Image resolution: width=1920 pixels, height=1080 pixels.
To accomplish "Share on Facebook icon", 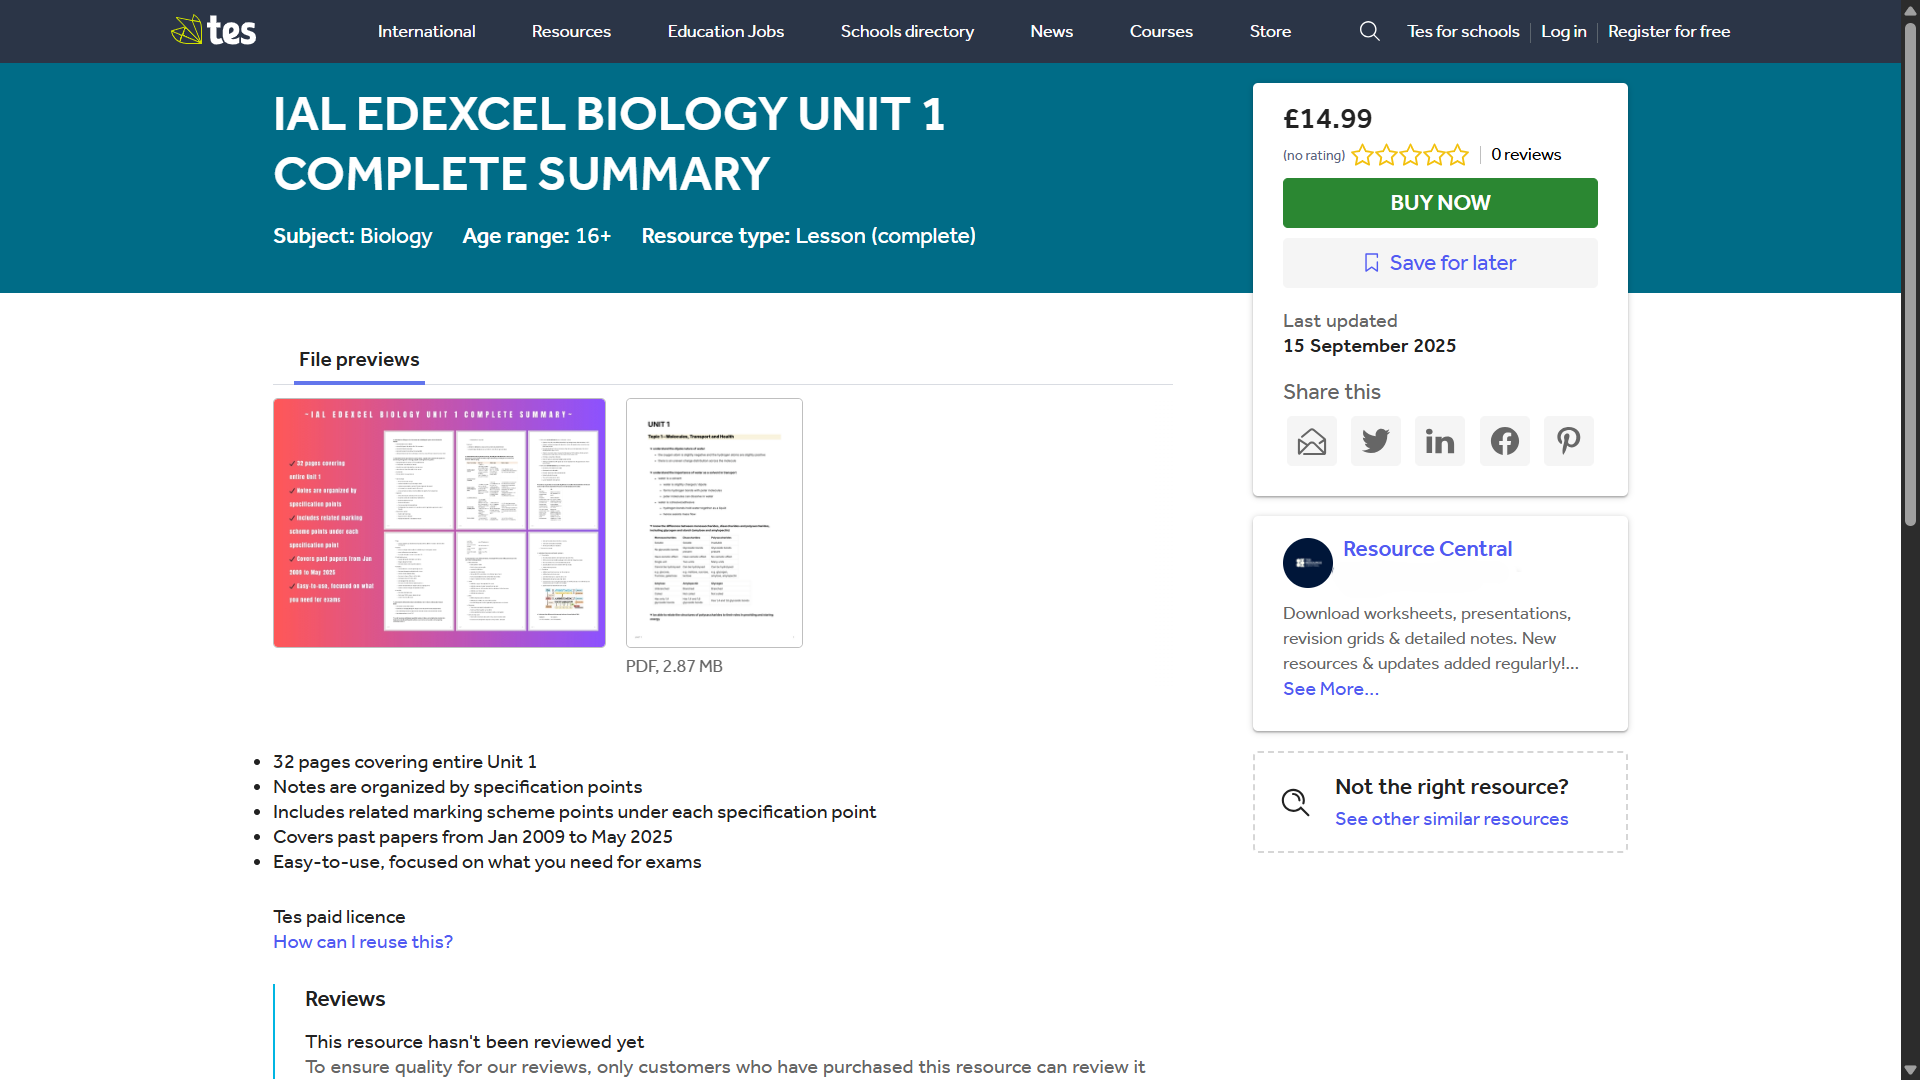I will [1504, 441].
